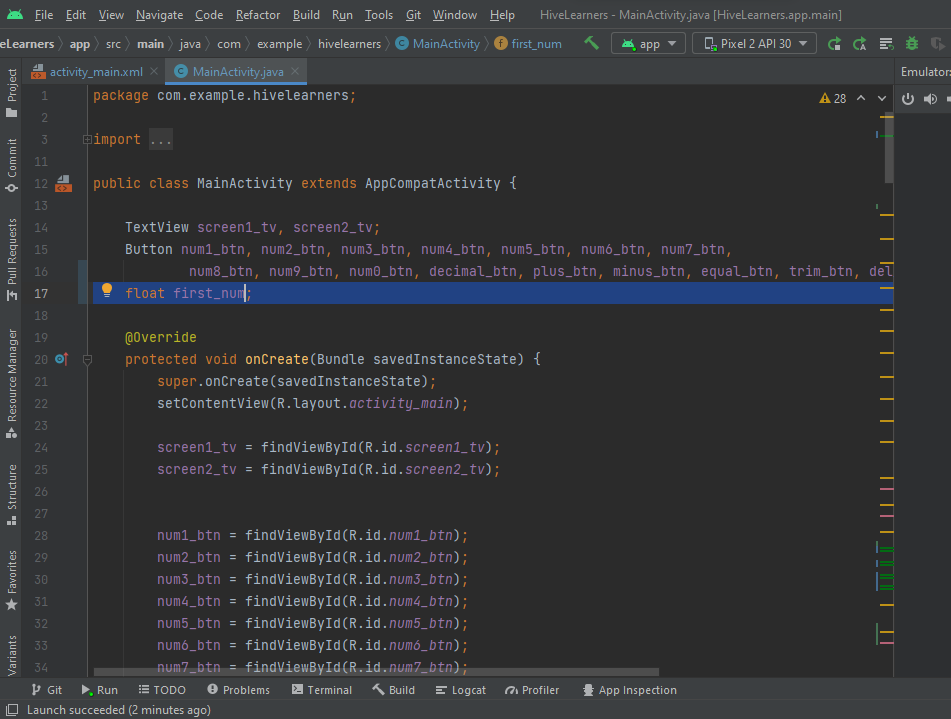The height and width of the screenshot is (719, 951).
Task: Click the first_num breadcrumb in navigation bar
Action: coord(528,44)
